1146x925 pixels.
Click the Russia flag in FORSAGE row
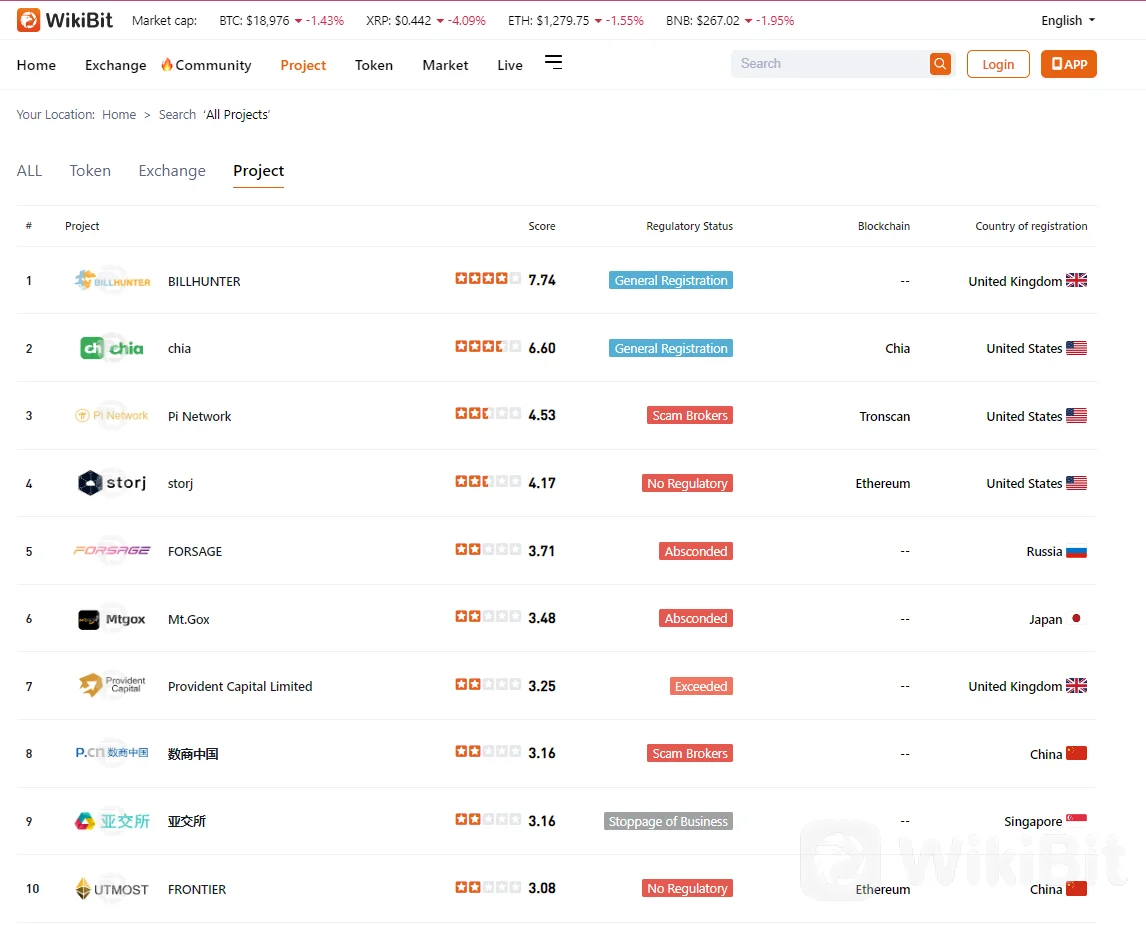(1076, 552)
